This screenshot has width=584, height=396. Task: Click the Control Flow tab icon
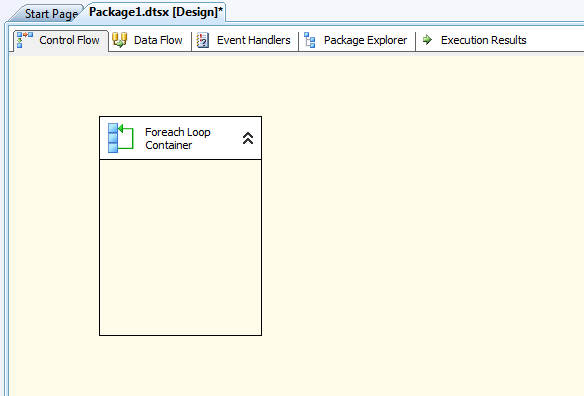(25, 40)
